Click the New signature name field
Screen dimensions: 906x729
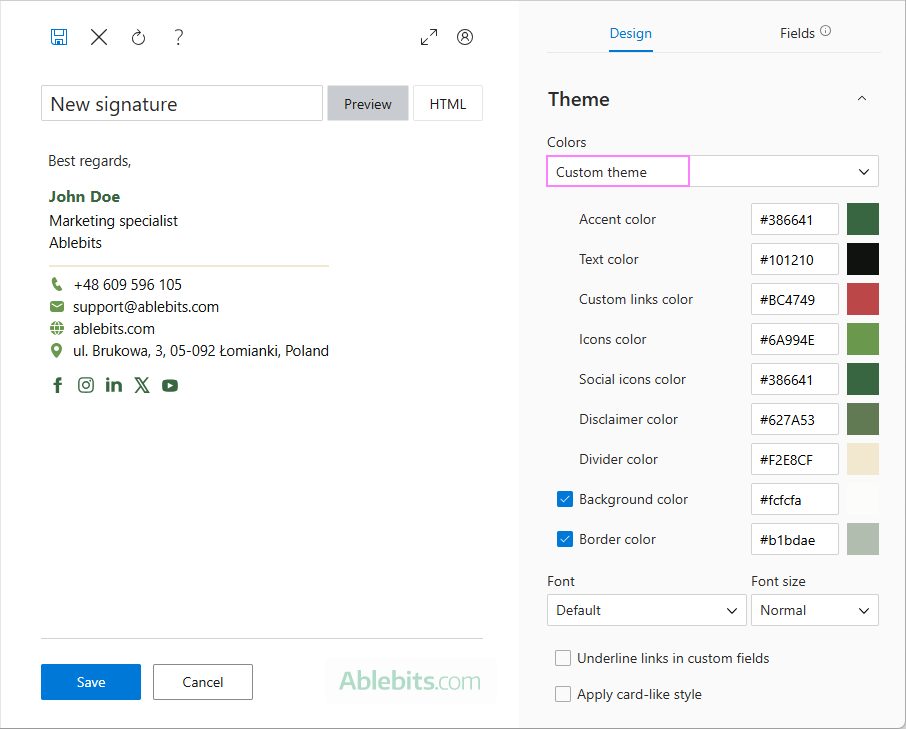[x=181, y=103]
